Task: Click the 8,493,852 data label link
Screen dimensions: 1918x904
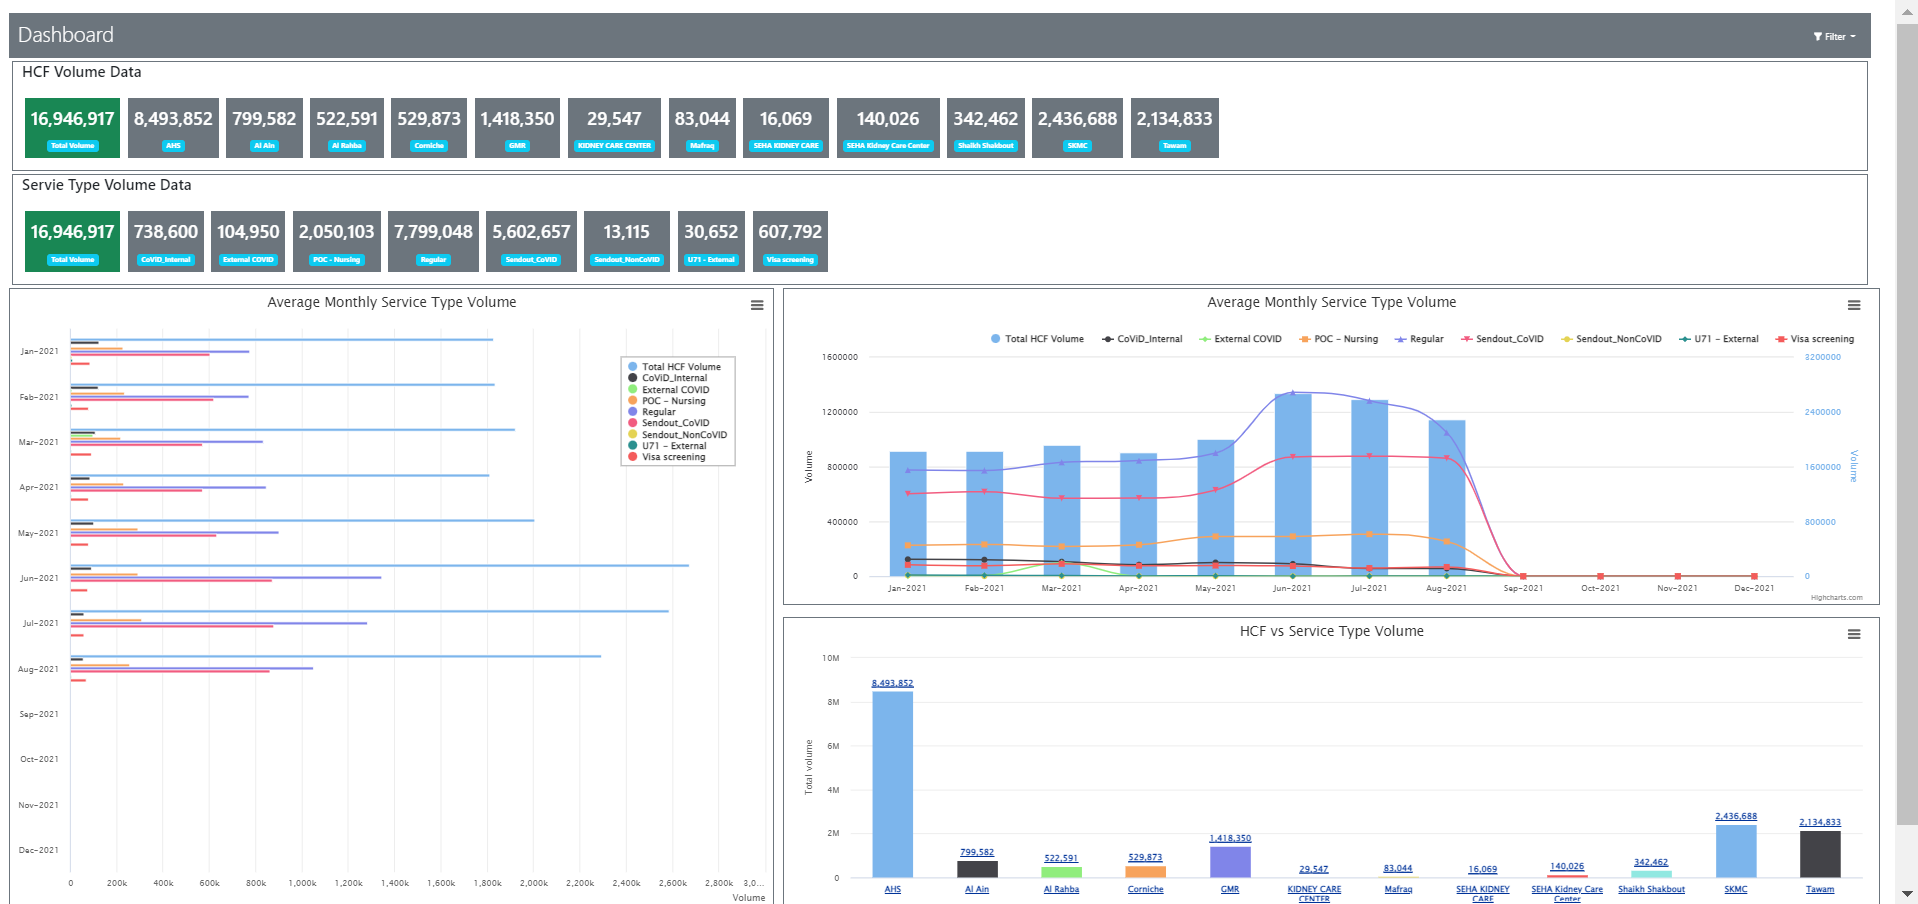Action: (892, 683)
